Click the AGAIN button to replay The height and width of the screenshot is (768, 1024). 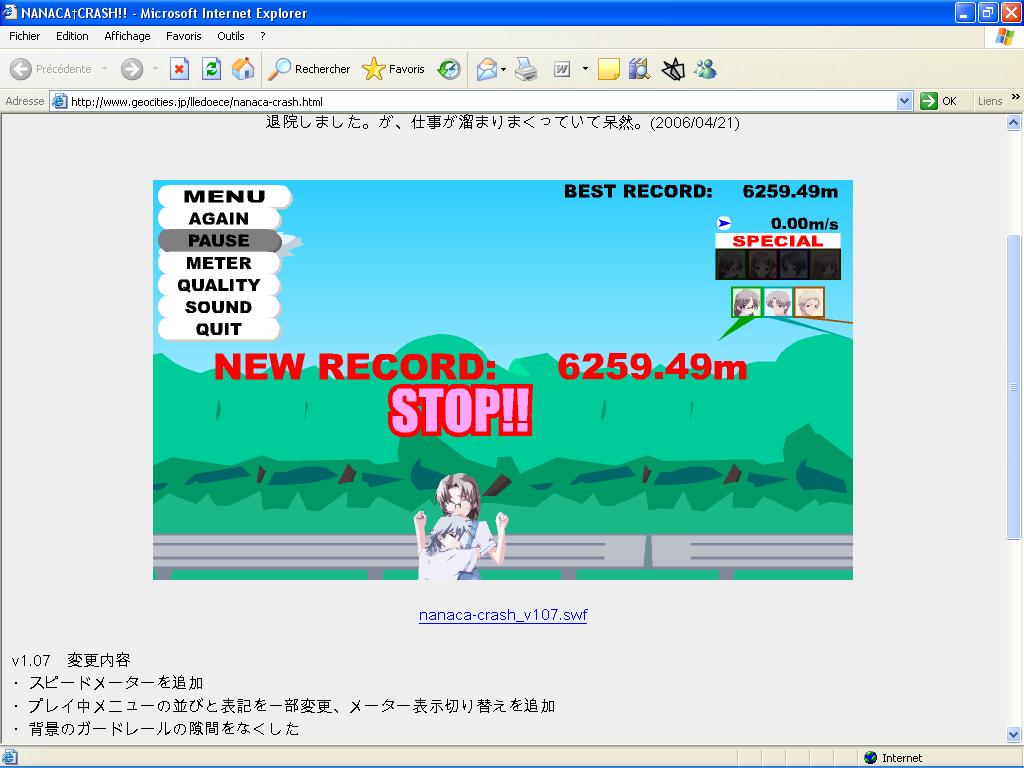(x=219, y=219)
